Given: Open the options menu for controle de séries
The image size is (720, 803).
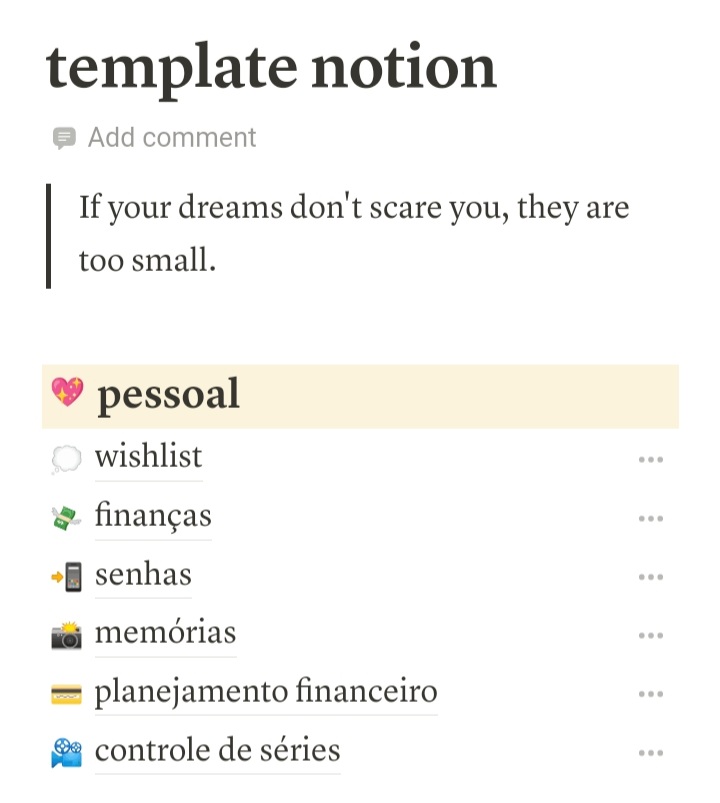Looking at the screenshot, I should (x=652, y=752).
